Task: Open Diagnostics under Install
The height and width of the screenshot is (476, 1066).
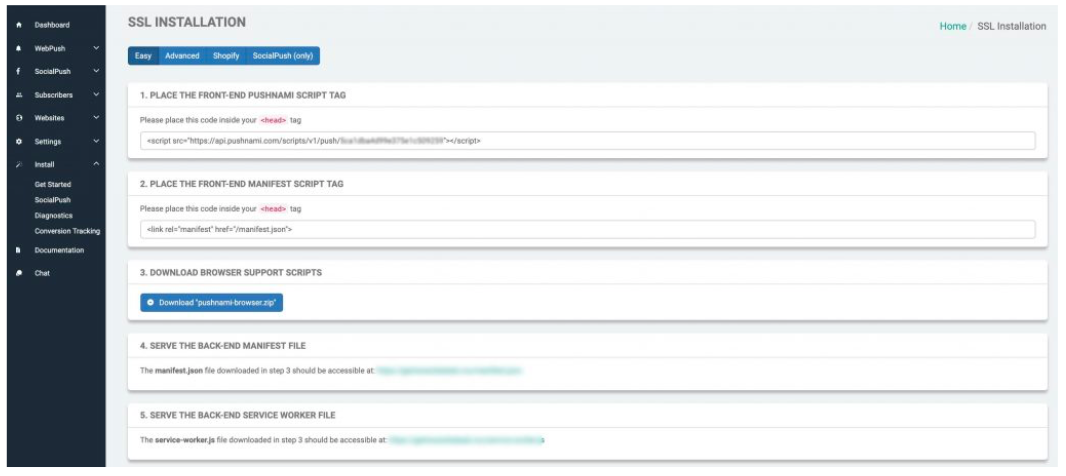Action: click(54, 216)
